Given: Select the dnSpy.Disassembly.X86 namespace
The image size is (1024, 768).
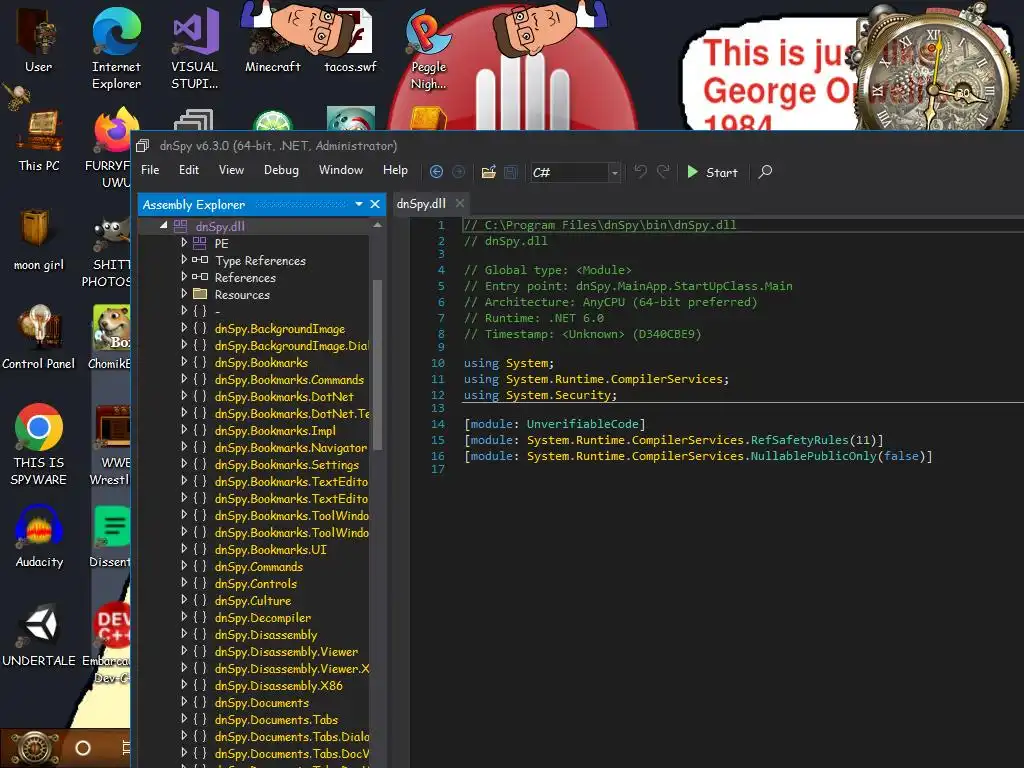Looking at the screenshot, I should click(x=278, y=685).
